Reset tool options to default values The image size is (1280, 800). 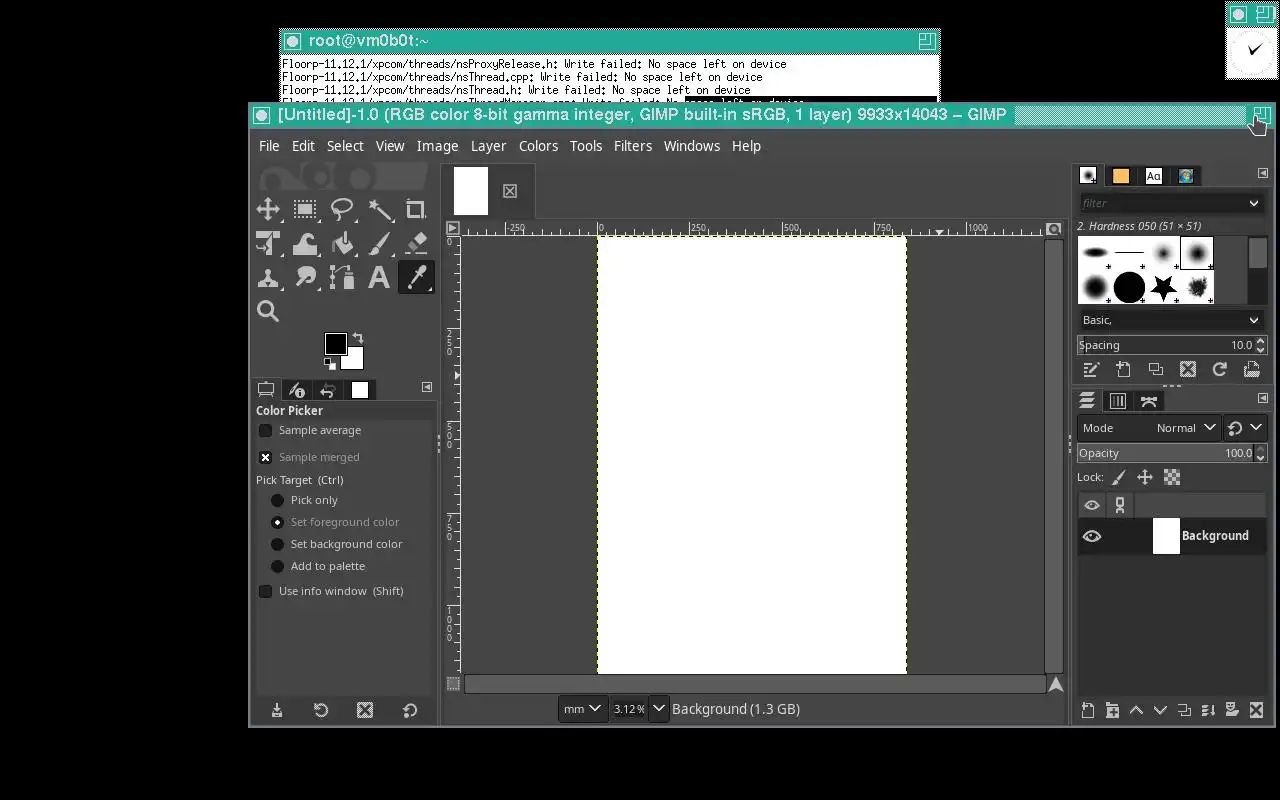410,710
